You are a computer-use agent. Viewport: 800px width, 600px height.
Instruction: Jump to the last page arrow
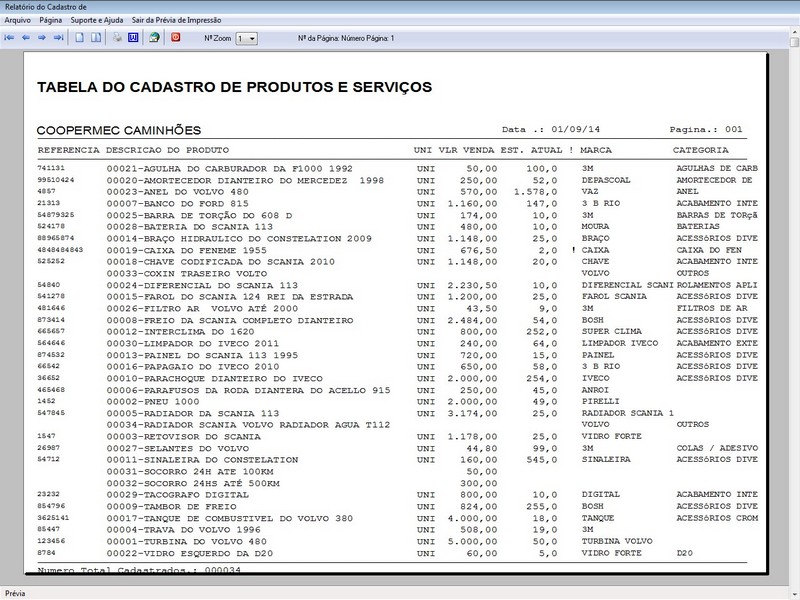pyautogui.click(x=58, y=38)
